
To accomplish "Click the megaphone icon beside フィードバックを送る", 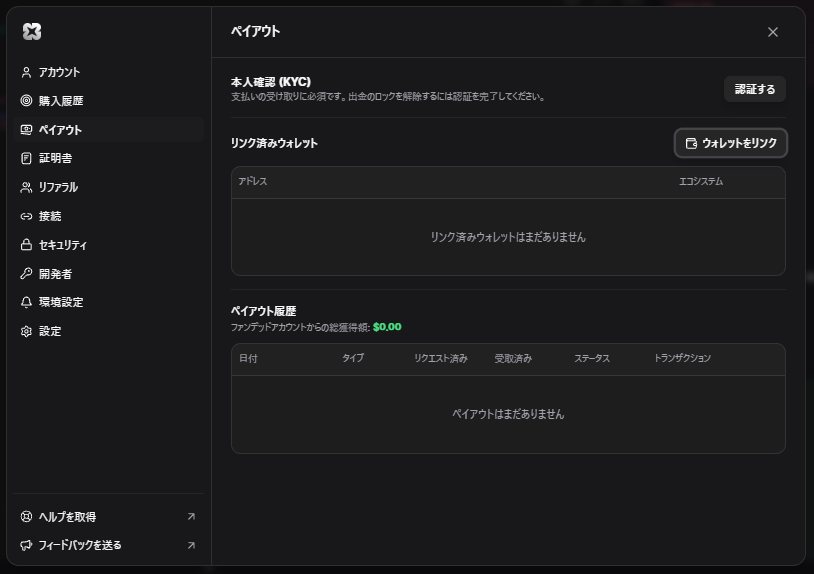I will coord(26,545).
